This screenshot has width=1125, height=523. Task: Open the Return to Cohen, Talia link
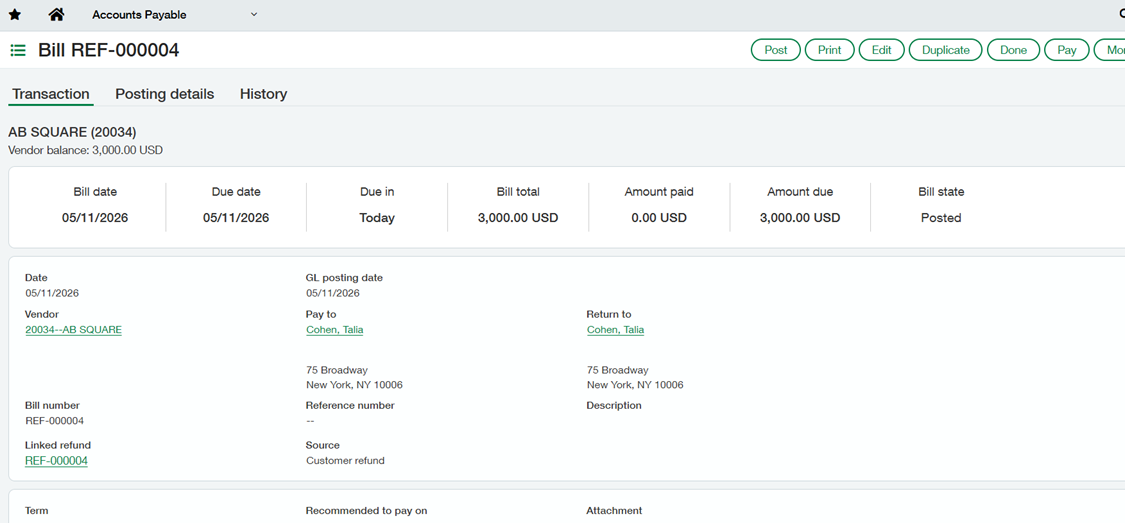616,330
